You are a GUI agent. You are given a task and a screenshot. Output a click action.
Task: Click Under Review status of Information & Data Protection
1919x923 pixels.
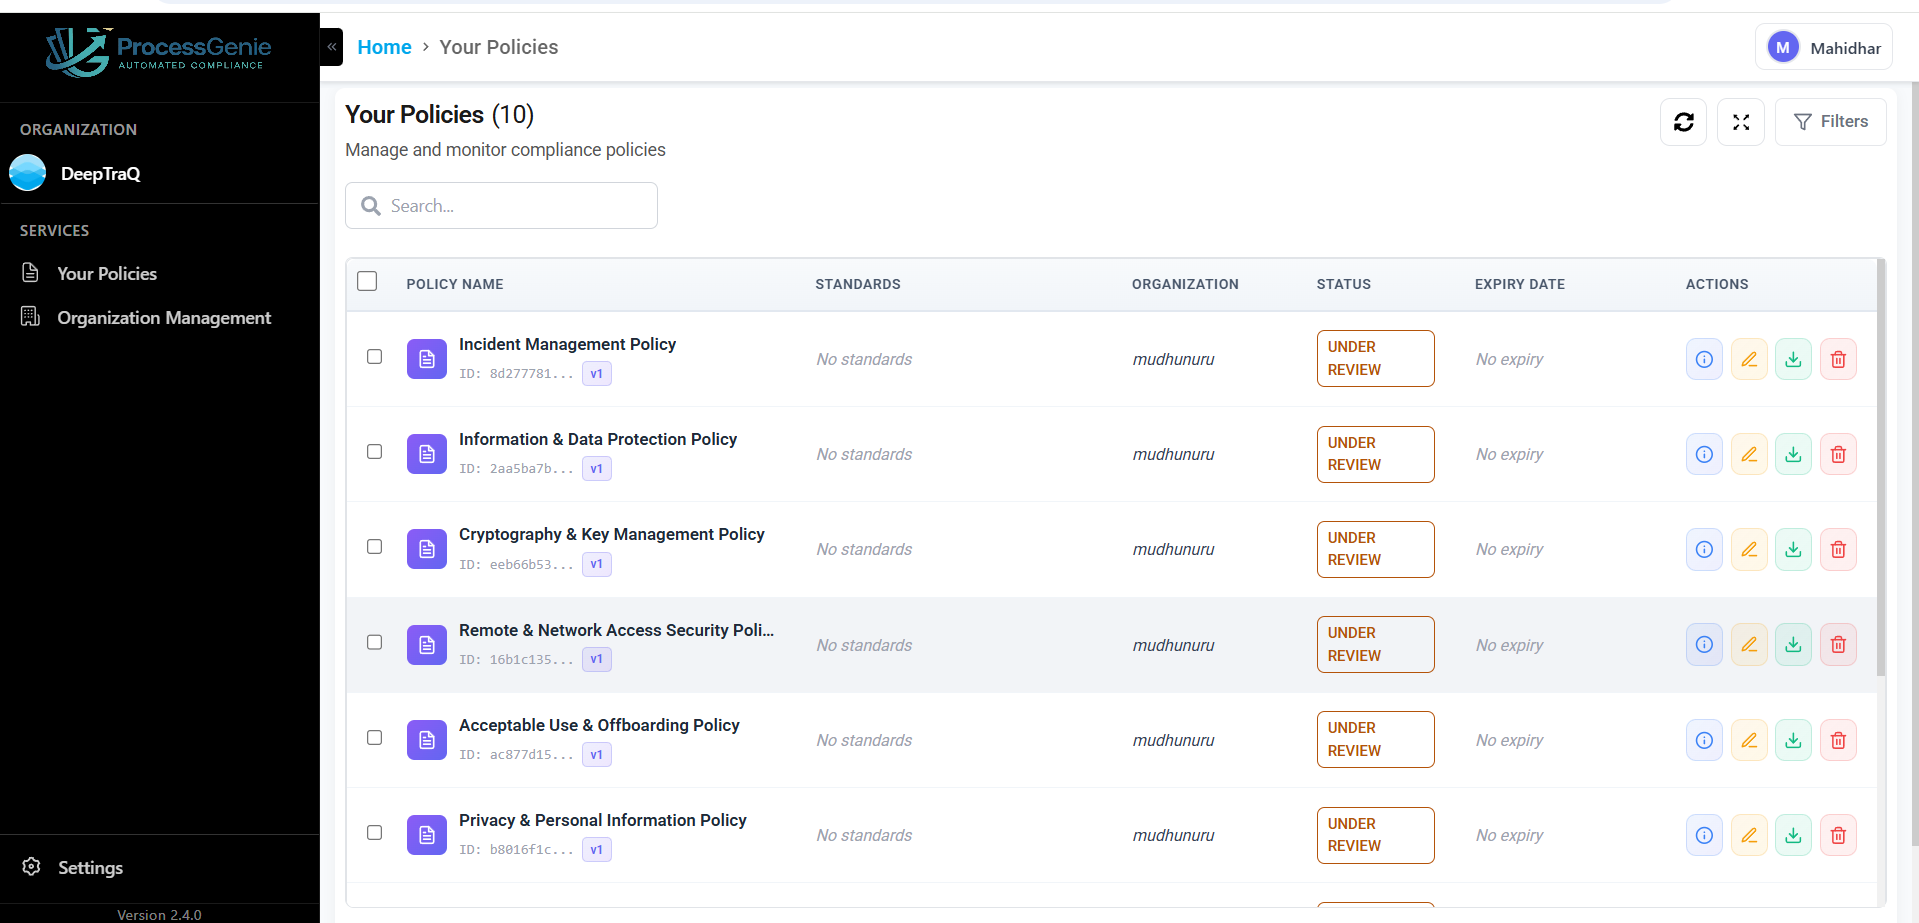[1375, 454]
